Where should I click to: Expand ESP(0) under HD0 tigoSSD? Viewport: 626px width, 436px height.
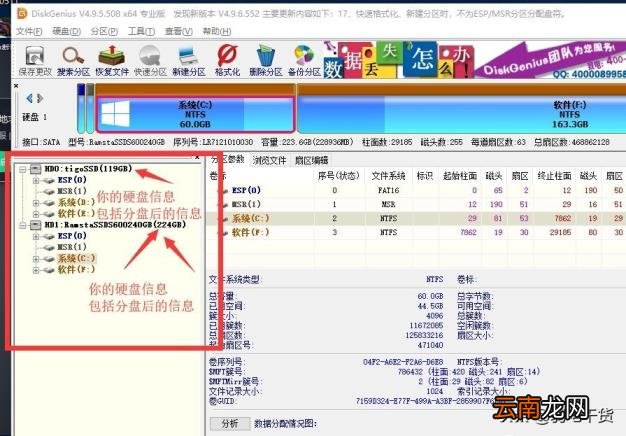[x=36, y=180]
